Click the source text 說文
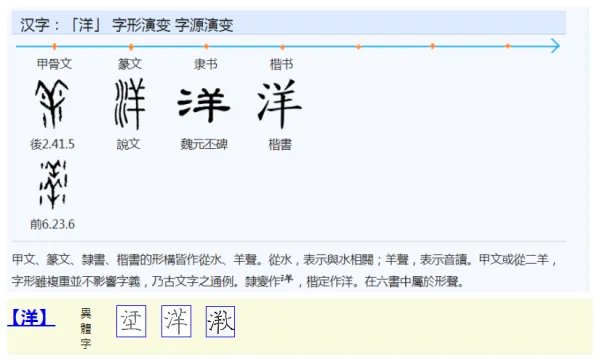Viewport: 600px width, 362px height. click(x=129, y=144)
